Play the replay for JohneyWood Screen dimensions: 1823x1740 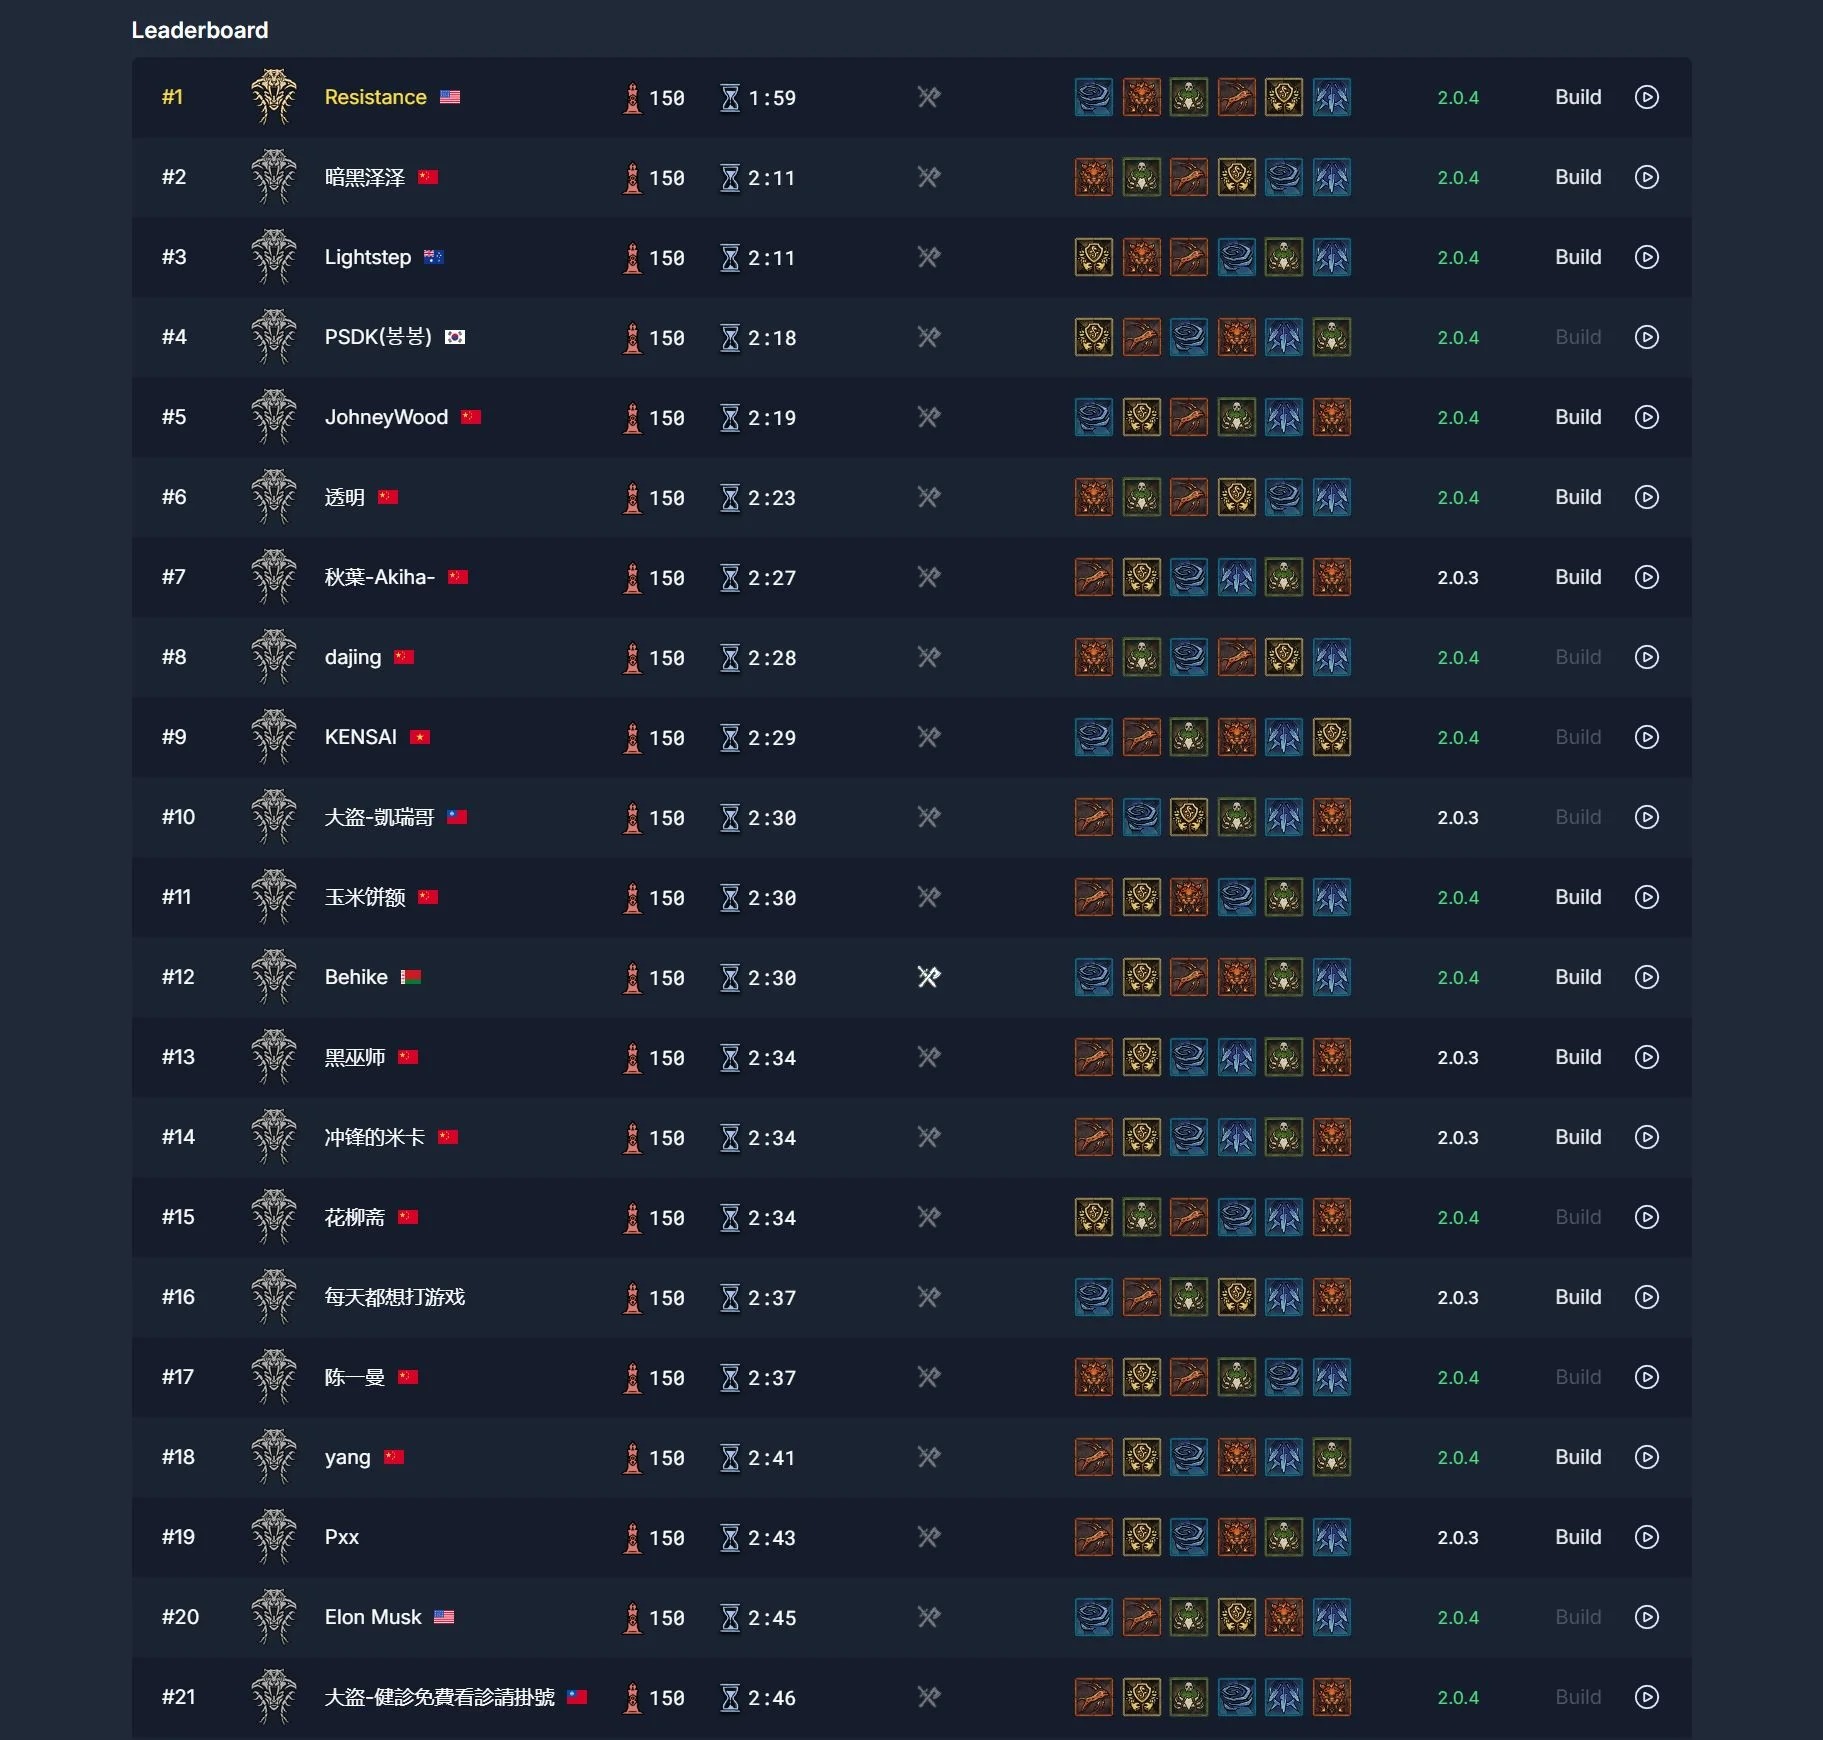tap(1646, 417)
